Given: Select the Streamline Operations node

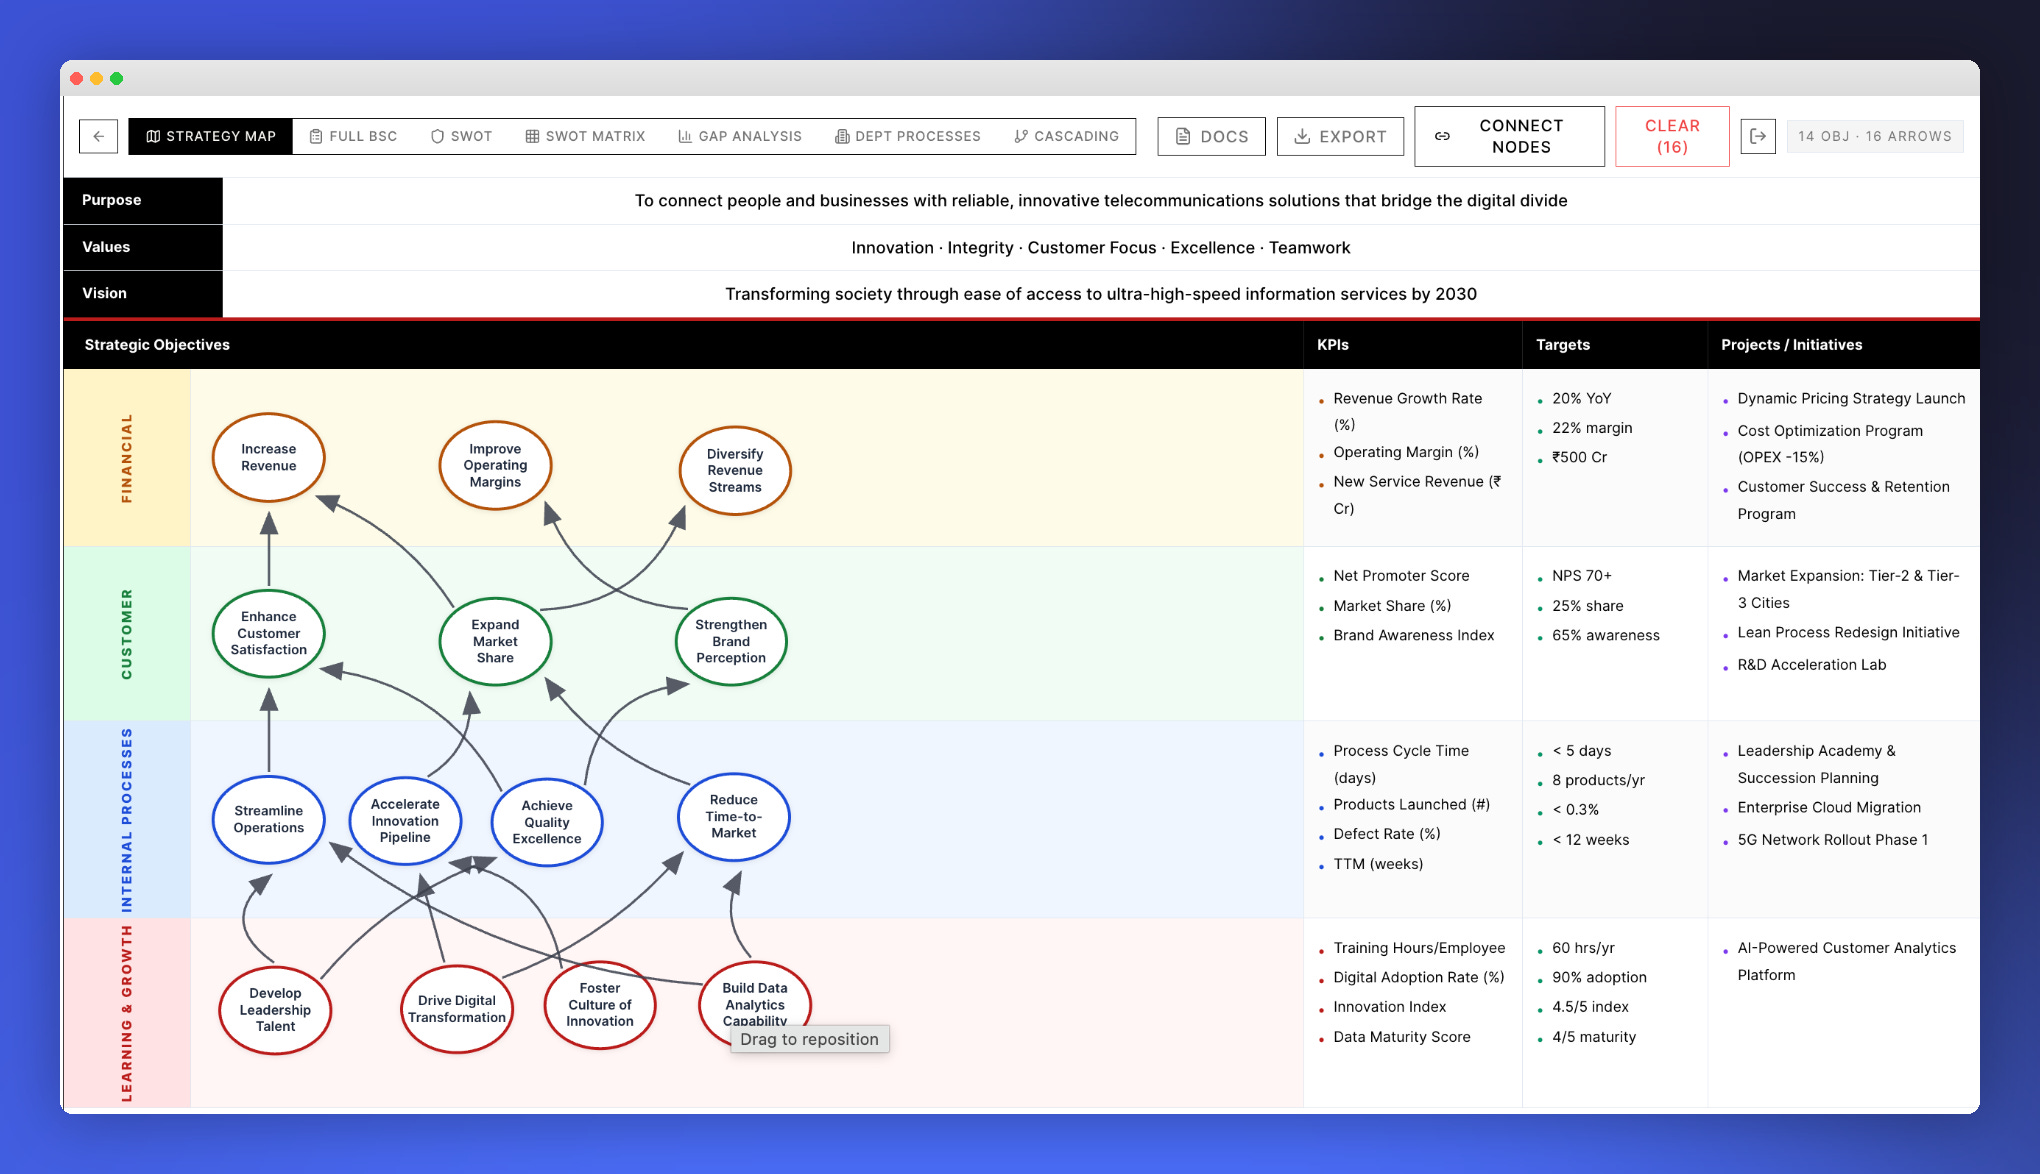Looking at the screenshot, I should pyautogui.click(x=268, y=819).
